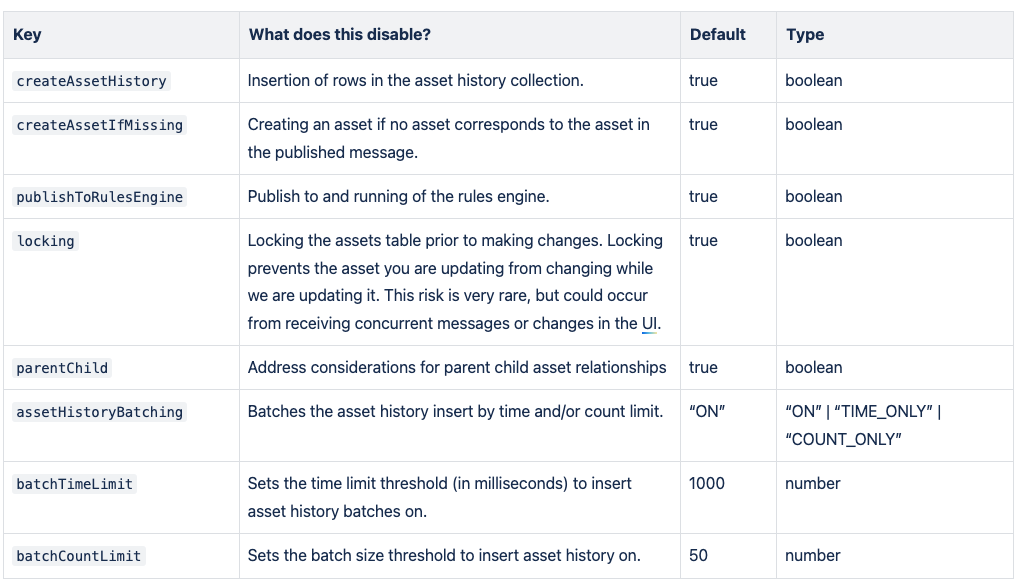Click the "Default" column header

point(717,35)
